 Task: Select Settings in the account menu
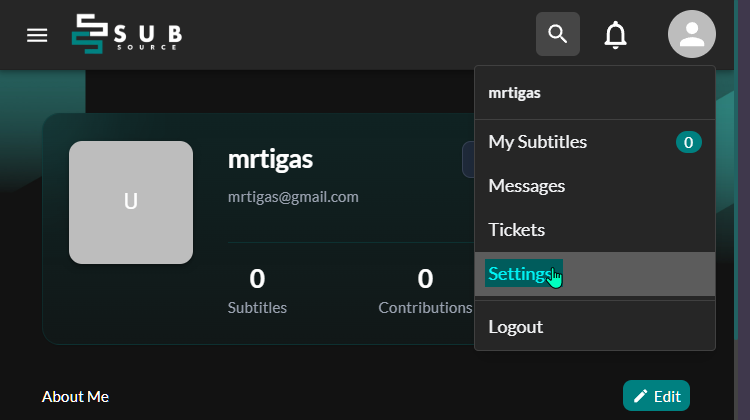click(x=520, y=274)
